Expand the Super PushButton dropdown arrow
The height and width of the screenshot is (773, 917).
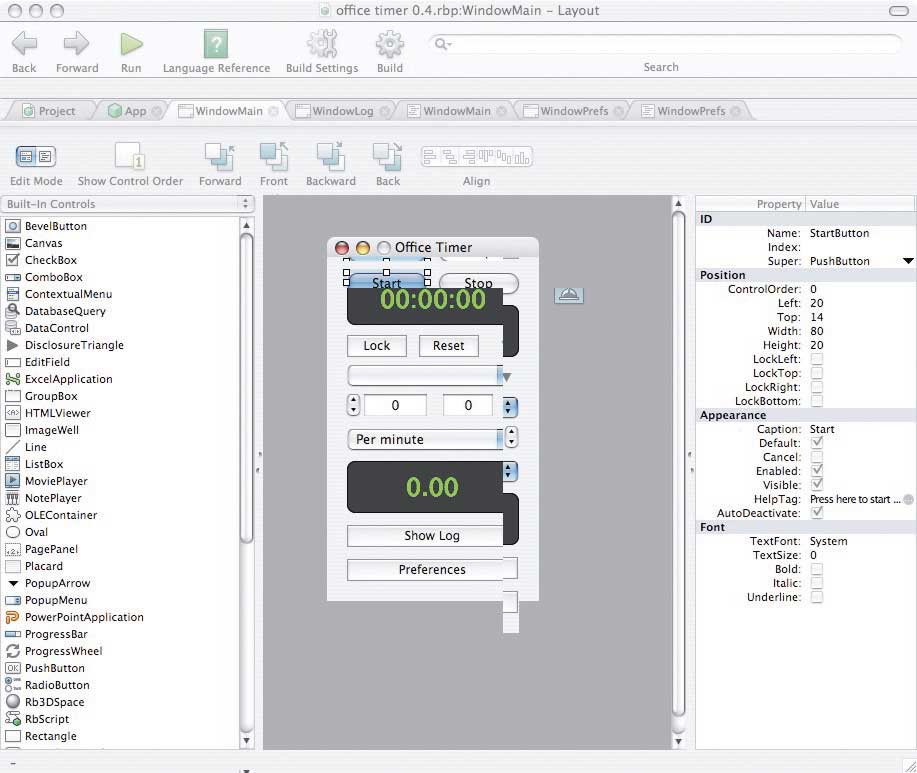pos(908,261)
